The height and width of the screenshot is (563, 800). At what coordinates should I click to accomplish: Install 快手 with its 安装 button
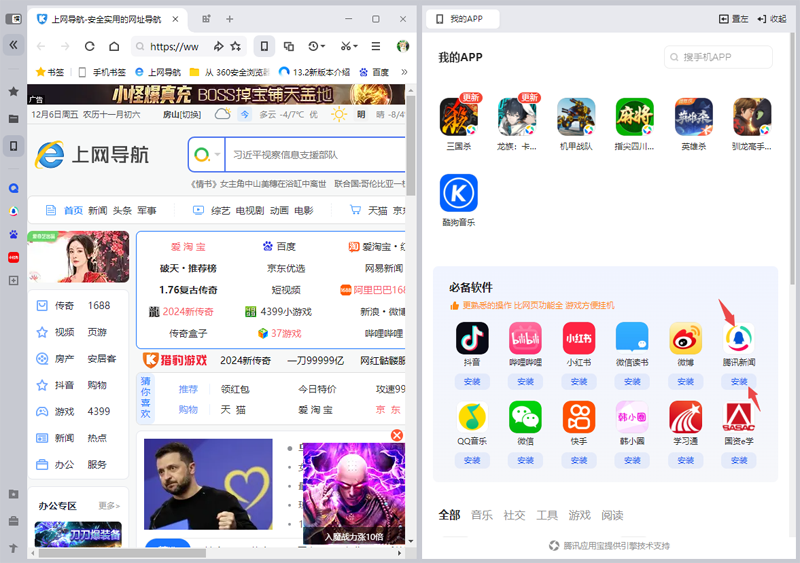579,460
